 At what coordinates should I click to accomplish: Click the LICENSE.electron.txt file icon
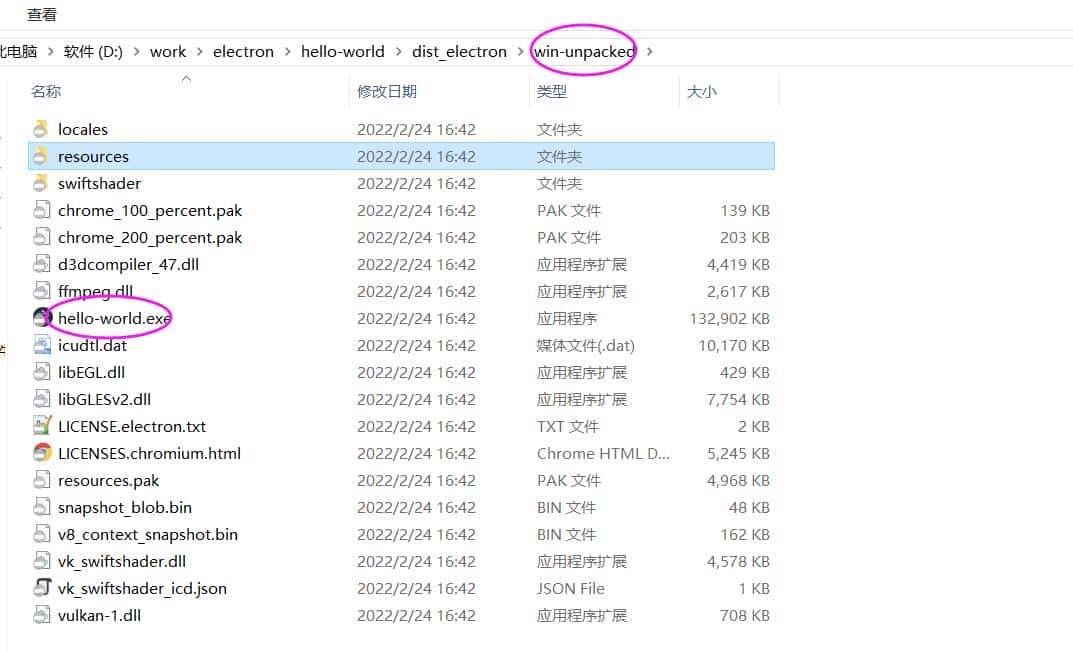tap(41, 426)
